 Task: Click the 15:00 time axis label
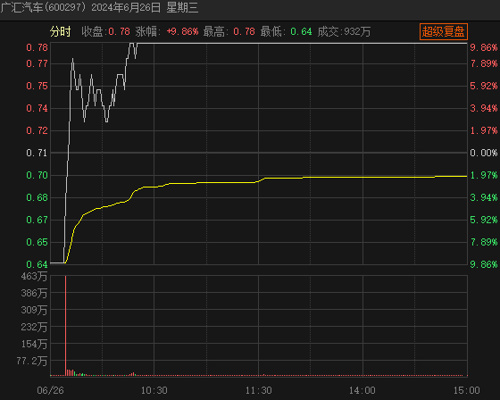467,390
